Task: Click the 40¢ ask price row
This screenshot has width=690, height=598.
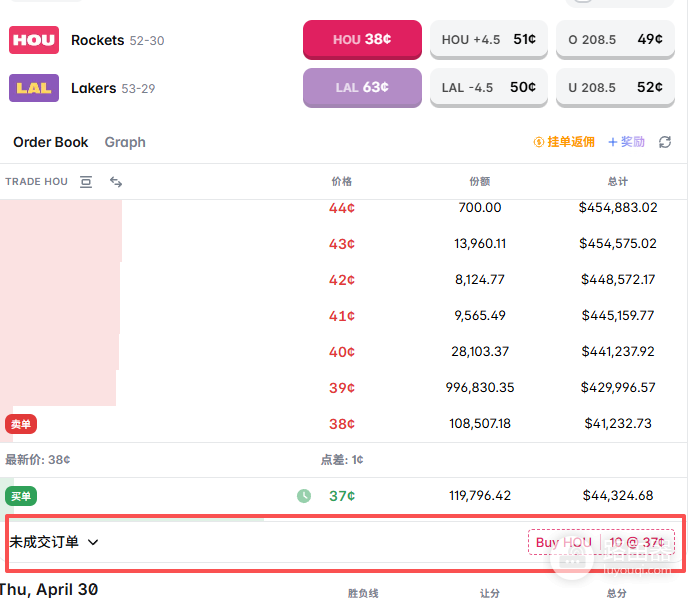Action: tap(342, 352)
